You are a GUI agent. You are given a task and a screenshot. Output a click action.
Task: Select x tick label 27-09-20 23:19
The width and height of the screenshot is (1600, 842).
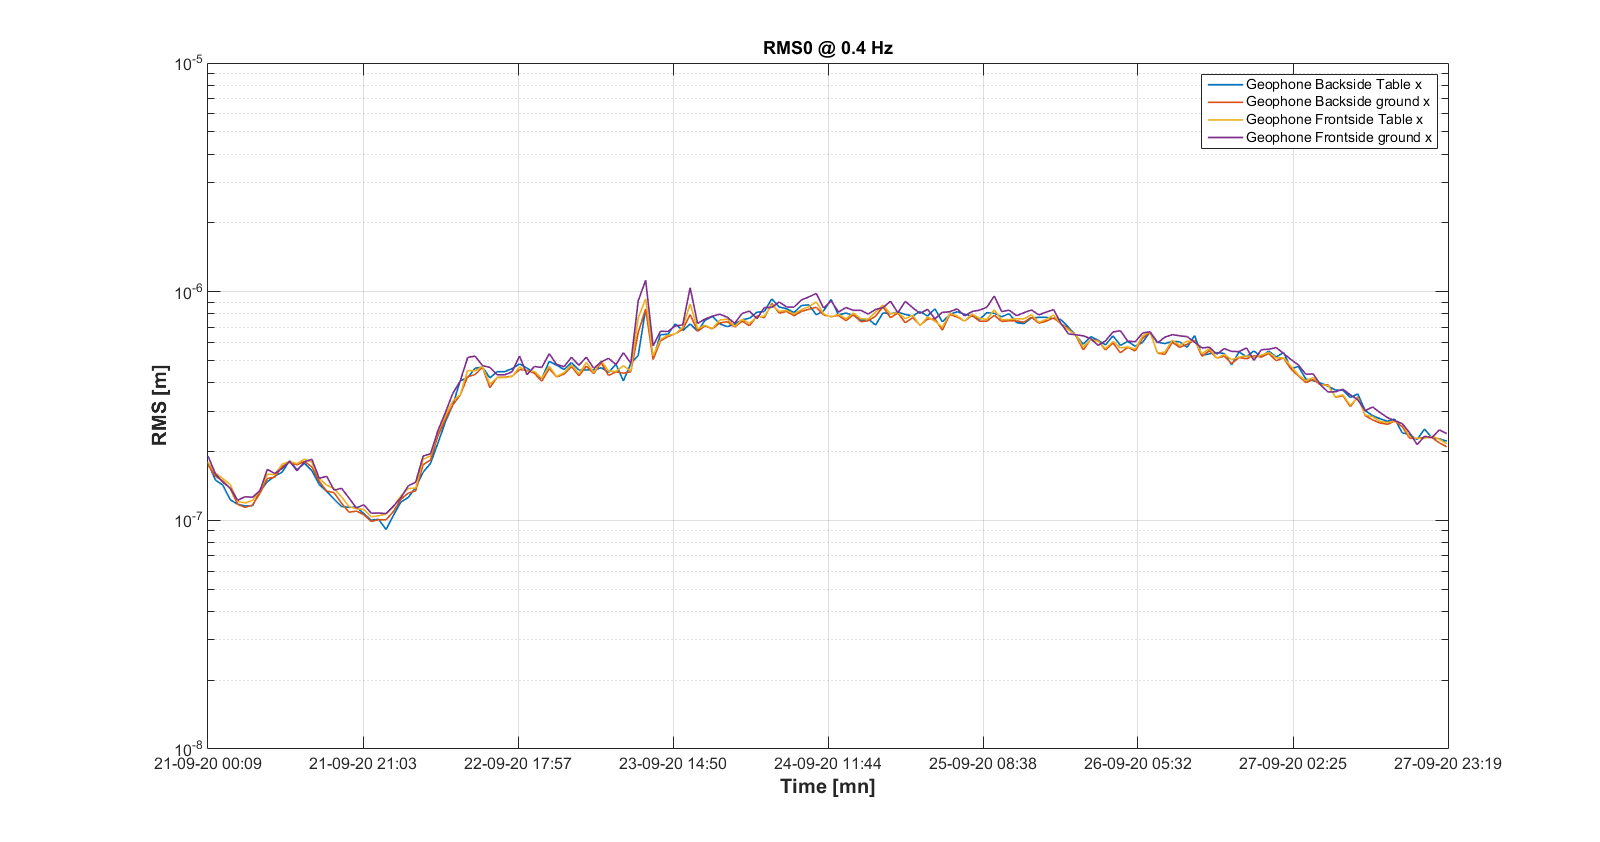tap(1448, 764)
